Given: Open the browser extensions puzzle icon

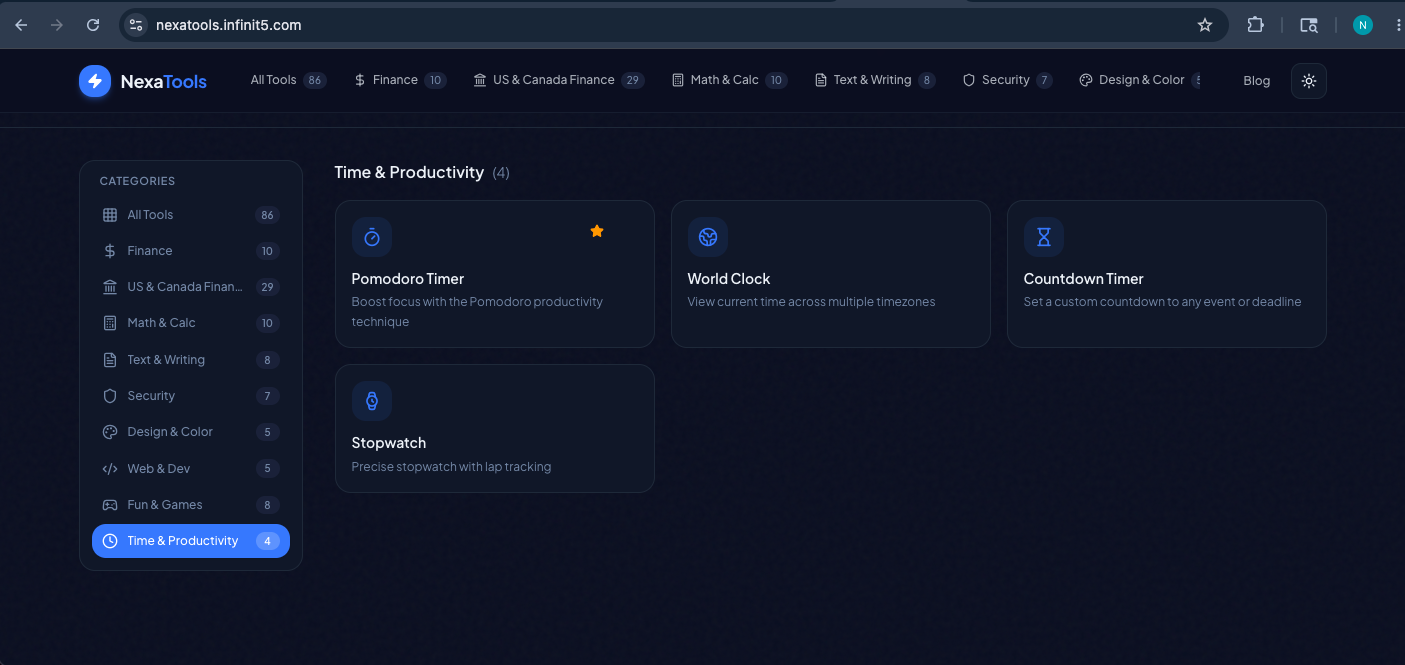Looking at the screenshot, I should (1255, 25).
